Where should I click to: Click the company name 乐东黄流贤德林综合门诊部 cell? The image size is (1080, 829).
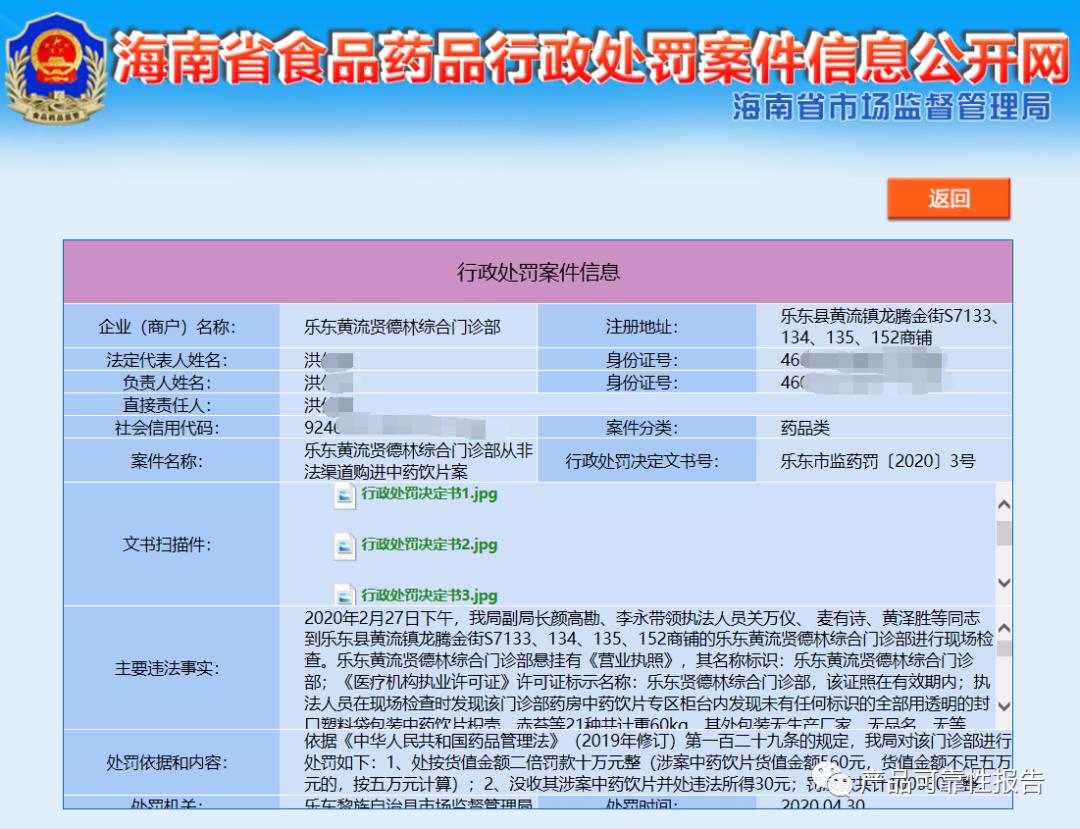pyautogui.click(x=402, y=326)
